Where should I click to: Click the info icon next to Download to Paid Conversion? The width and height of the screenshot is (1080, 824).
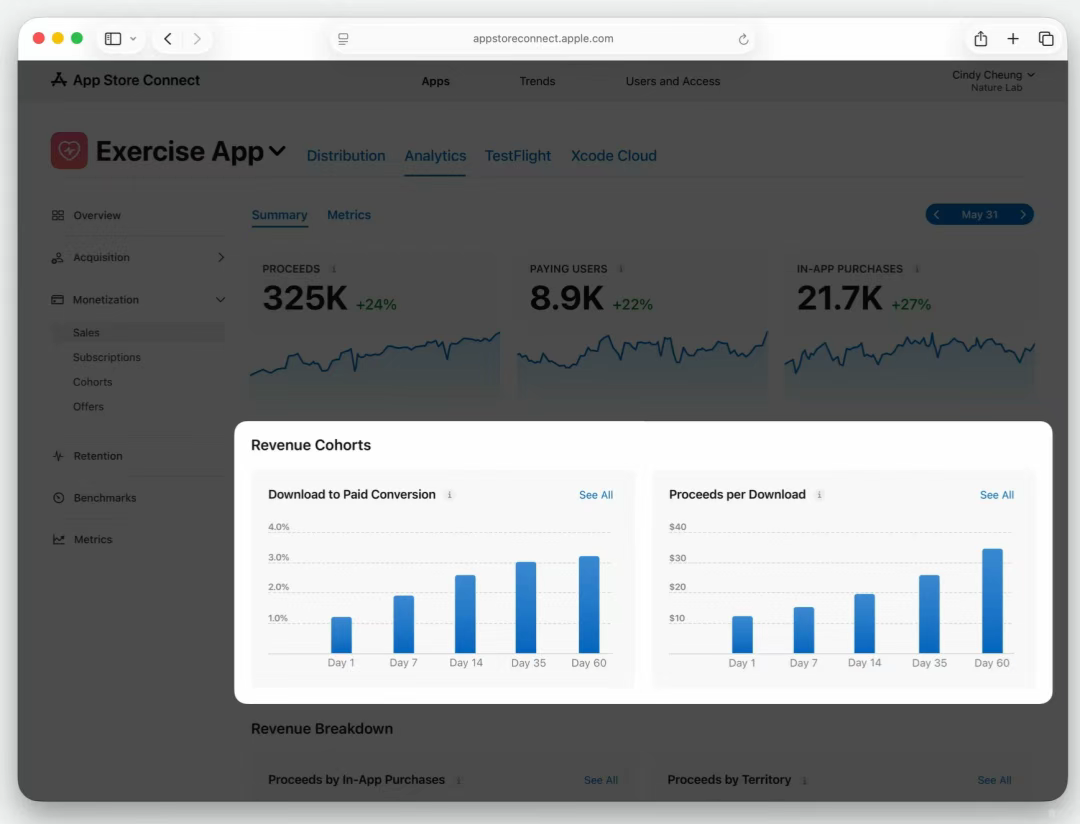point(449,495)
